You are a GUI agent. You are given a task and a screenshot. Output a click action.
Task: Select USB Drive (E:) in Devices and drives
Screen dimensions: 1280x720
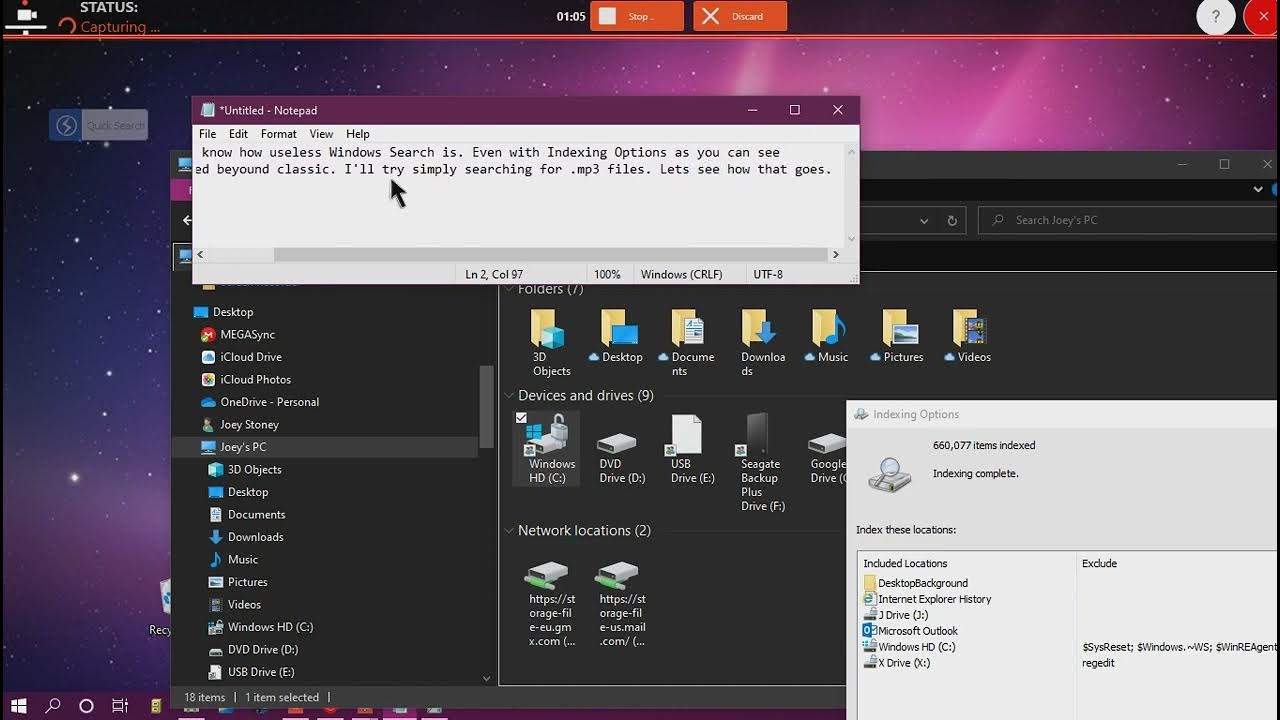pos(691,450)
